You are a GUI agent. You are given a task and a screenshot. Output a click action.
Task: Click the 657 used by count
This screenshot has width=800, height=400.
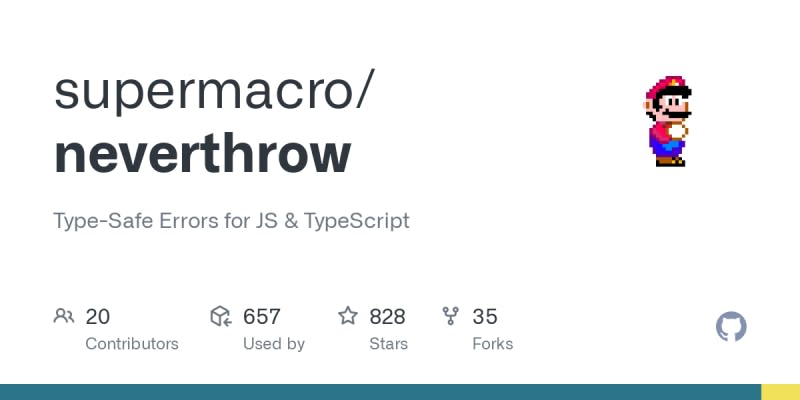(262, 317)
